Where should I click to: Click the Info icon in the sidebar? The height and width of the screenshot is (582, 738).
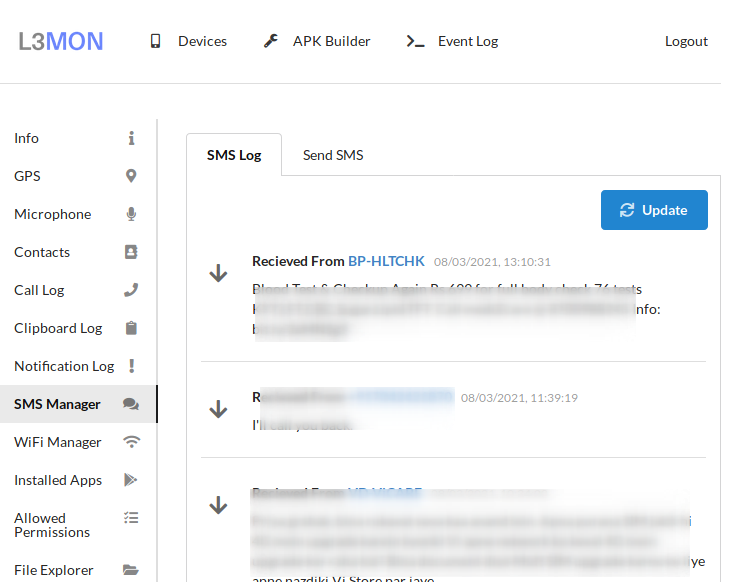pos(131,138)
